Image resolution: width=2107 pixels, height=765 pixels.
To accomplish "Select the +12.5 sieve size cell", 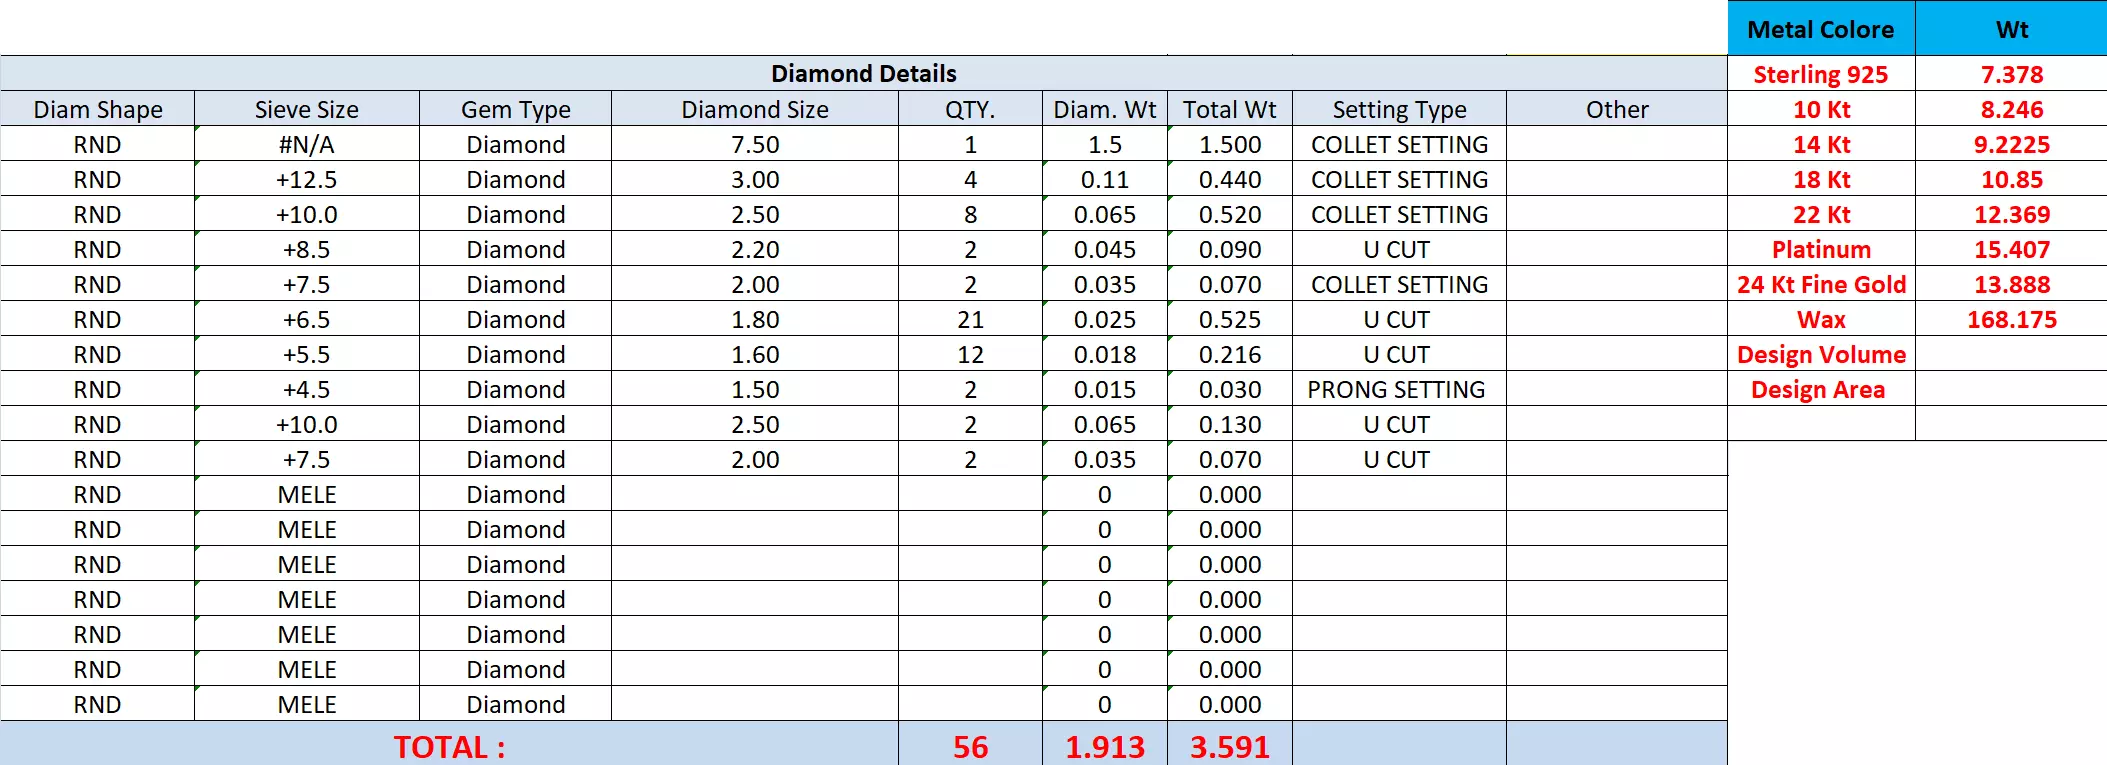I will tap(306, 180).
